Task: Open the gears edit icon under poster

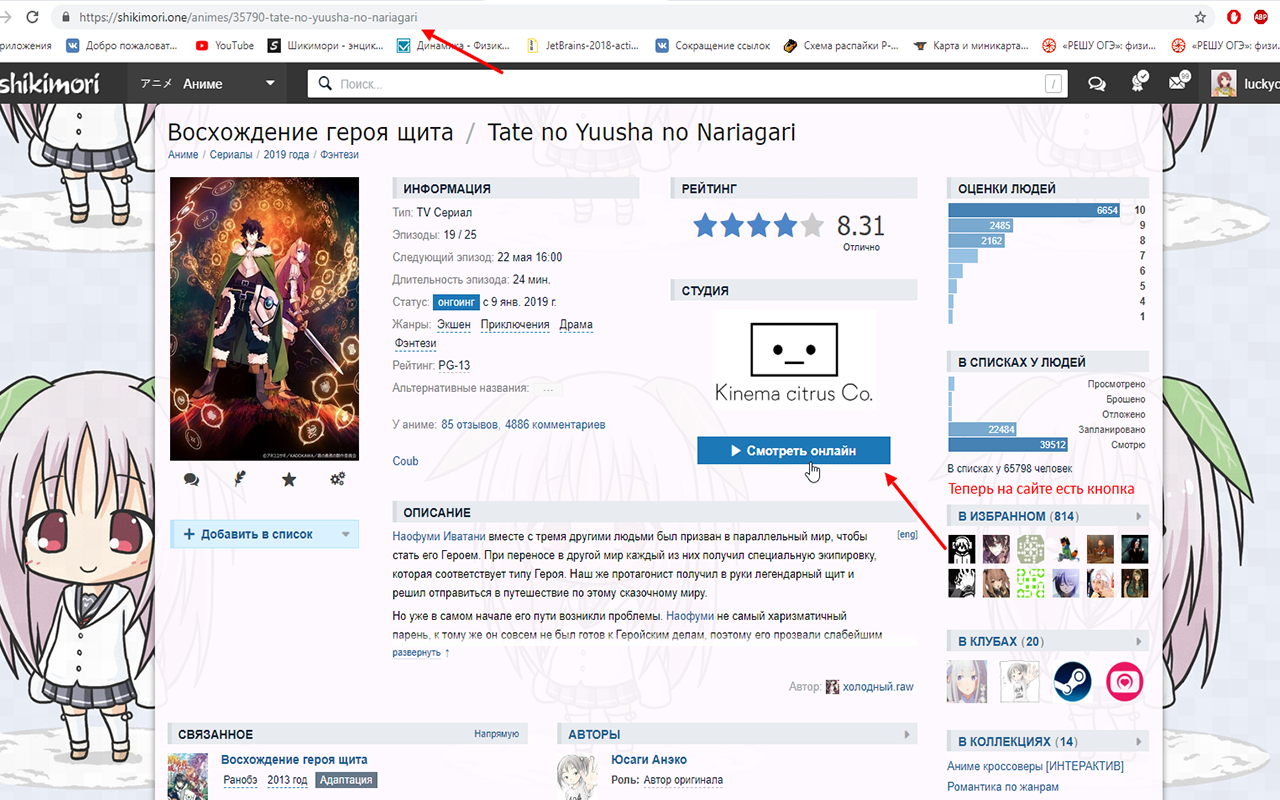Action: [x=338, y=480]
